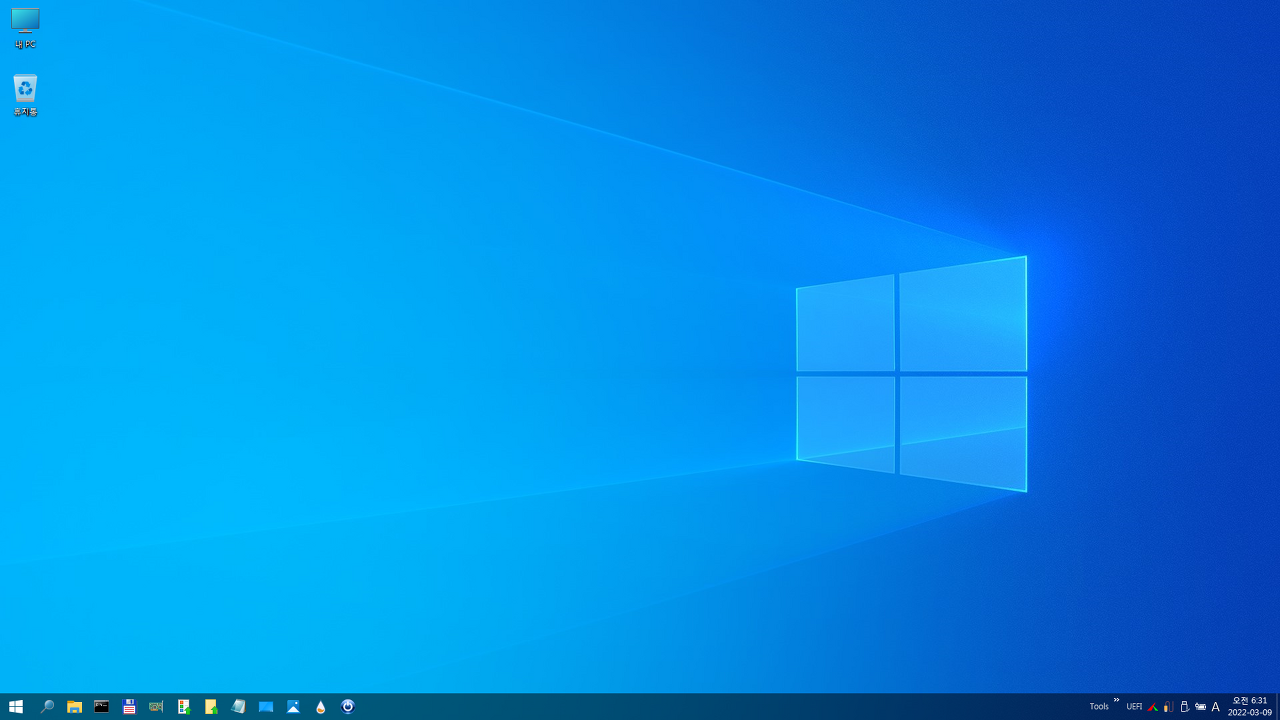1280x720 pixels.
Task: Click the checklist with green arrow icon
Action: (x=183, y=706)
